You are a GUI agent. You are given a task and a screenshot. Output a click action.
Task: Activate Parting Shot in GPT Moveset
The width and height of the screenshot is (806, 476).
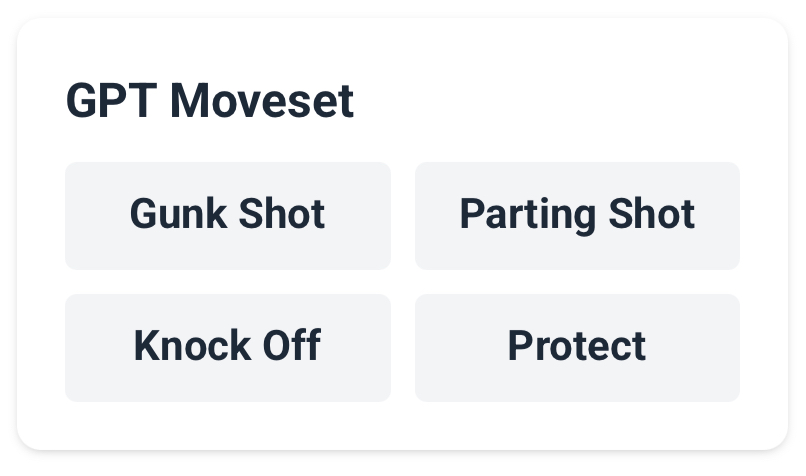577,216
